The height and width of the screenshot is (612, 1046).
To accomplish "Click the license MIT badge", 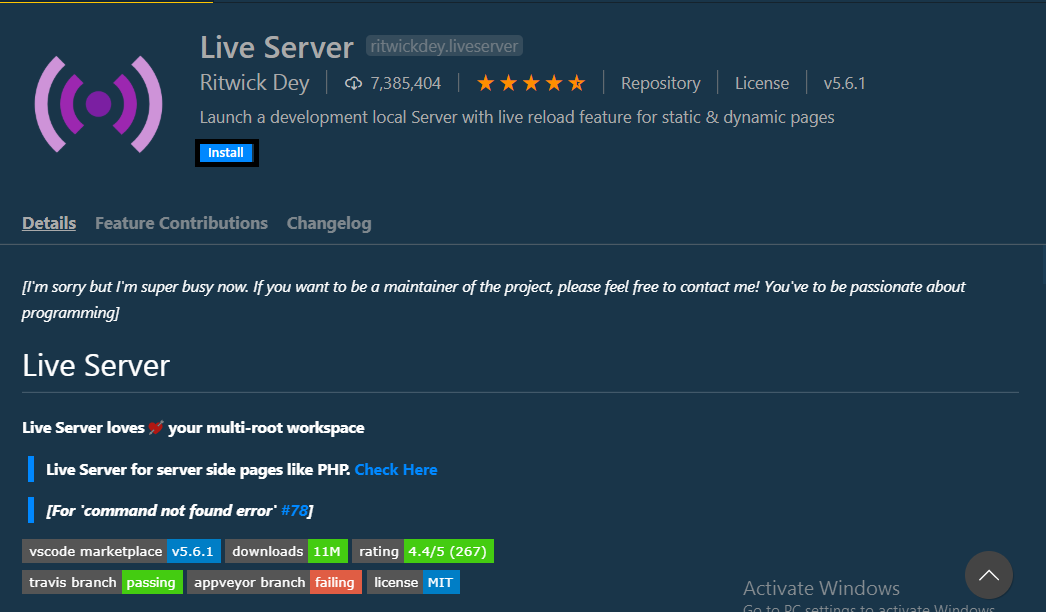I will (413, 582).
